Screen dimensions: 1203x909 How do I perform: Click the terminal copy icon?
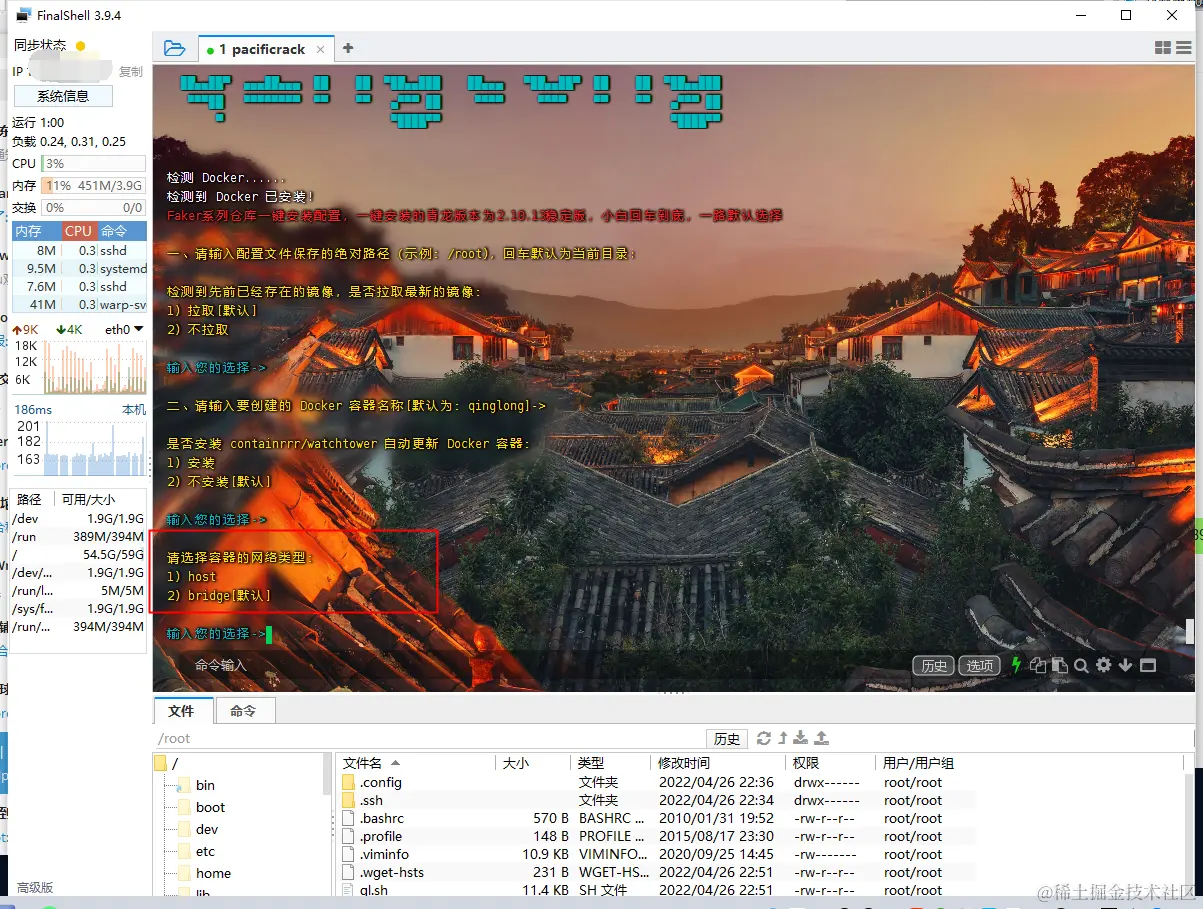point(1038,665)
